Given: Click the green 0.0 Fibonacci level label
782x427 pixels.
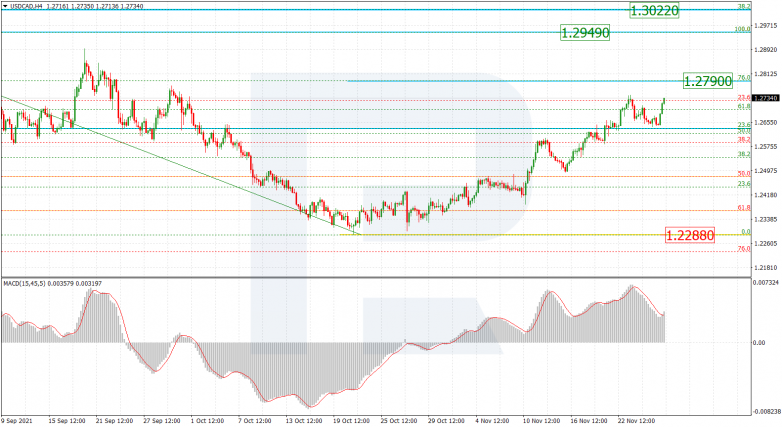Looking at the screenshot, I should 745,232.
